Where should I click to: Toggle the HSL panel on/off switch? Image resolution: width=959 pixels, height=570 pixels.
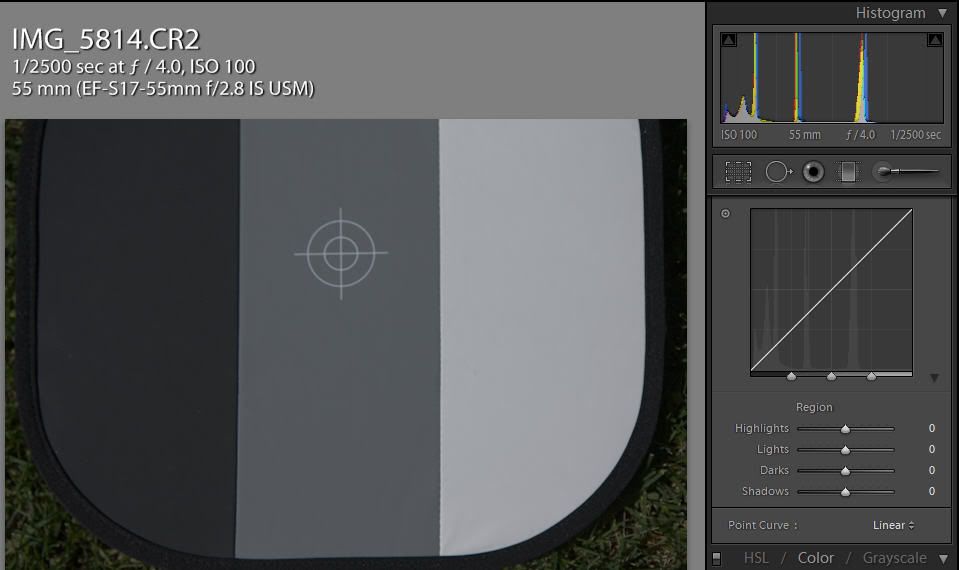pyautogui.click(x=716, y=558)
